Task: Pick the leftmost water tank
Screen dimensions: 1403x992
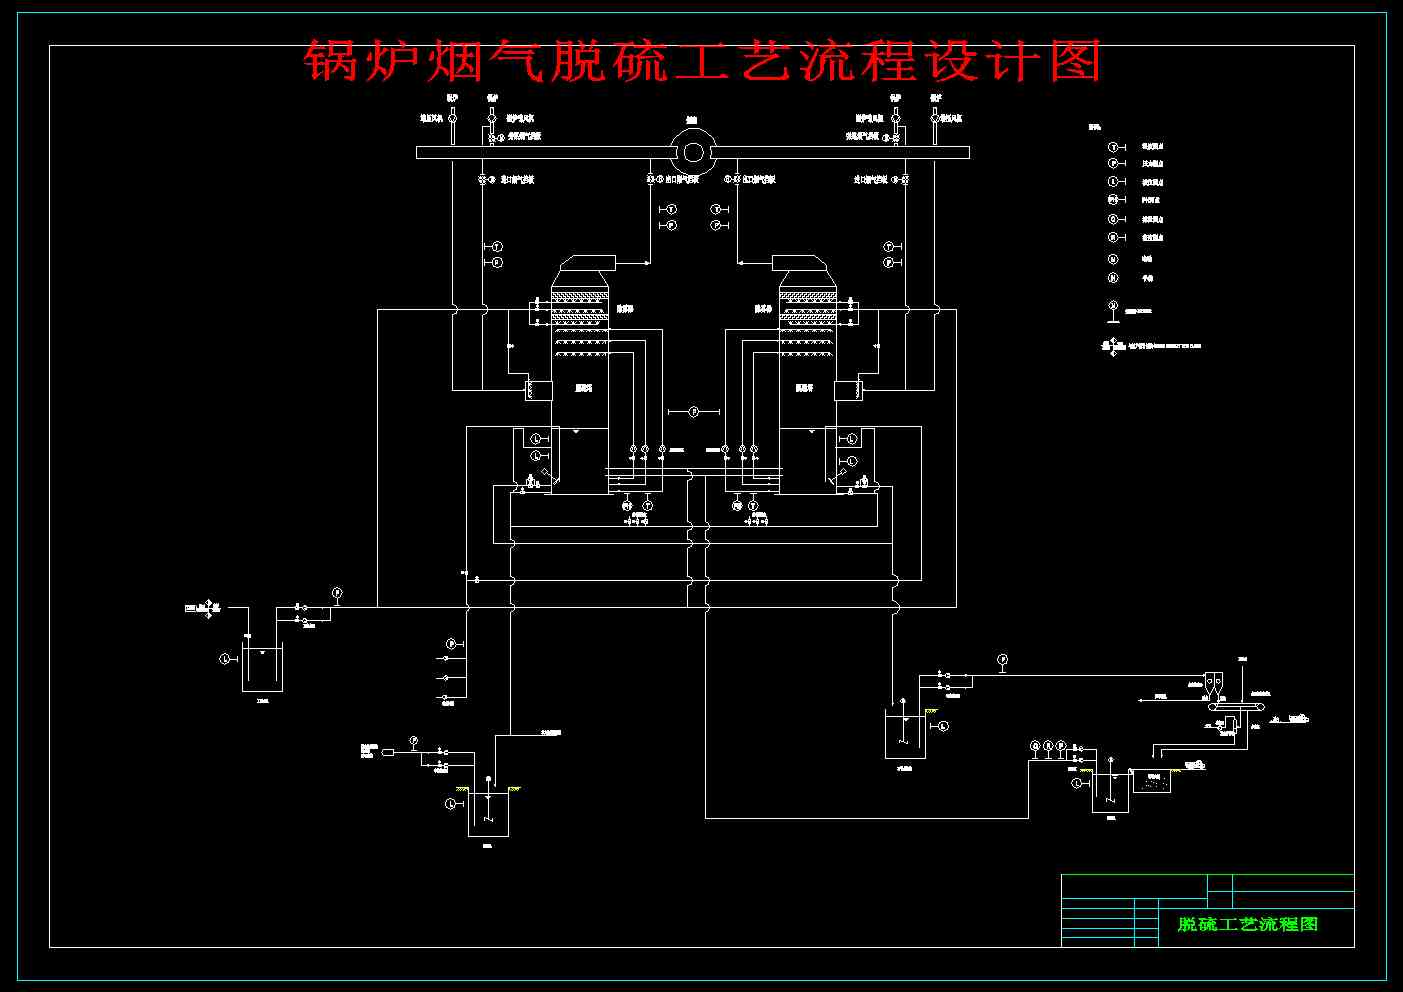Action: (x=263, y=667)
